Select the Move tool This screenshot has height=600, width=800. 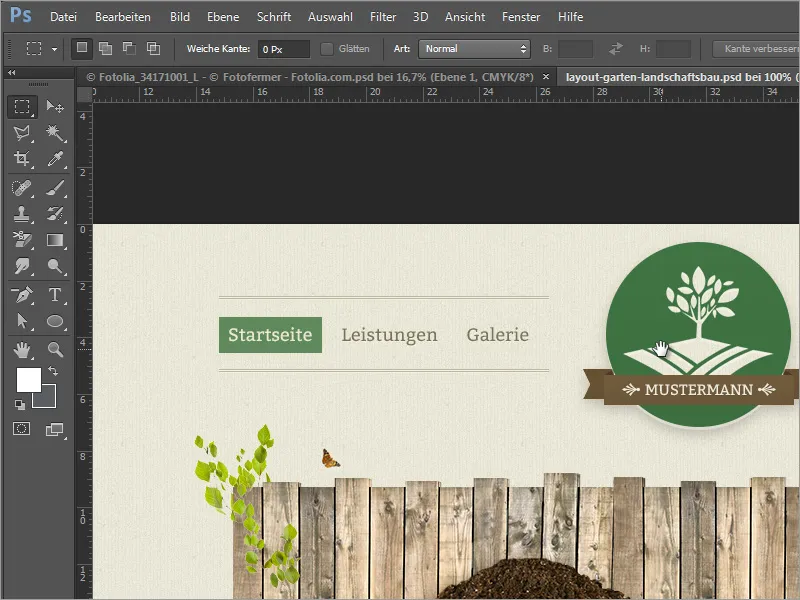(x=55, y=107)
